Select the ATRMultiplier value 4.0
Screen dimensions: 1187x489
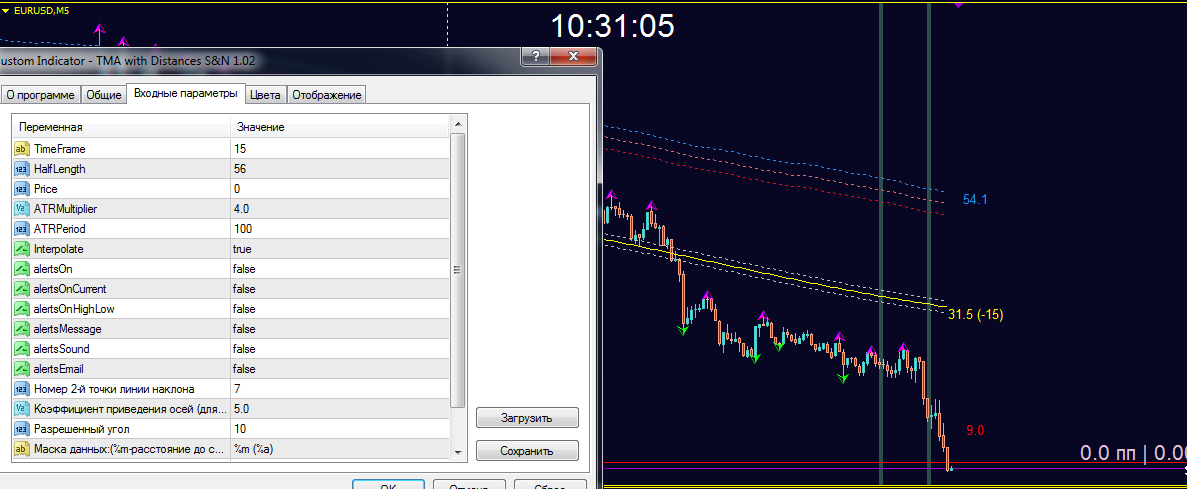click(340, 208)
